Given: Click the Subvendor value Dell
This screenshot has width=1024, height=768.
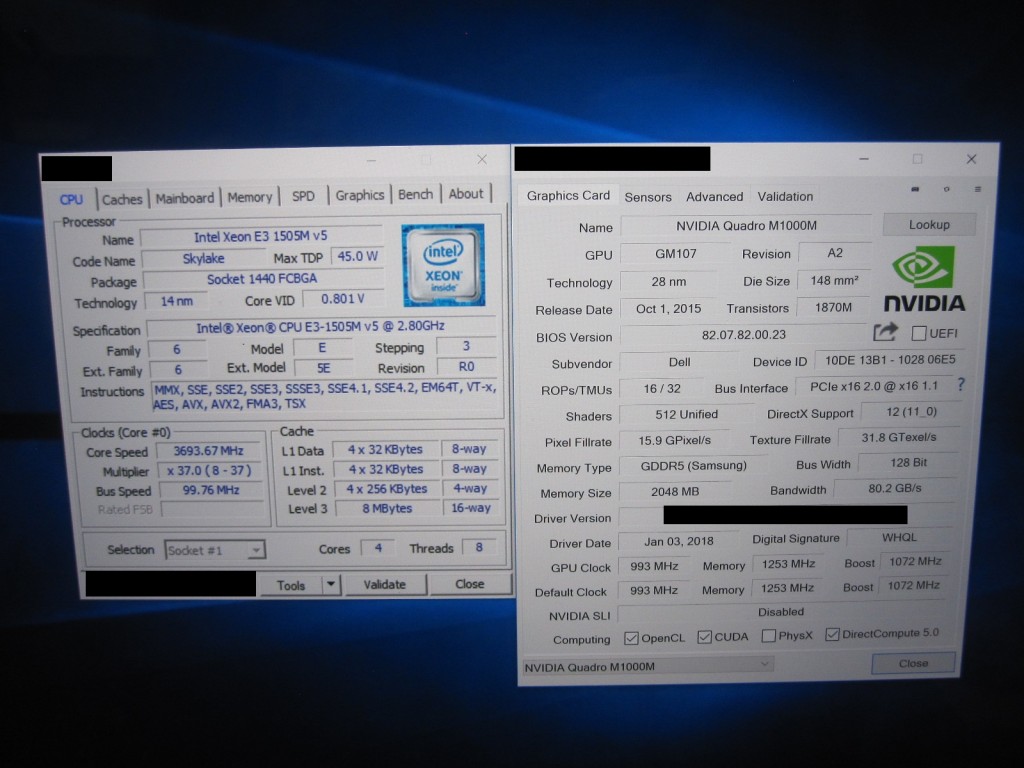Looking at the screenshot, I should tap(679, 362).
